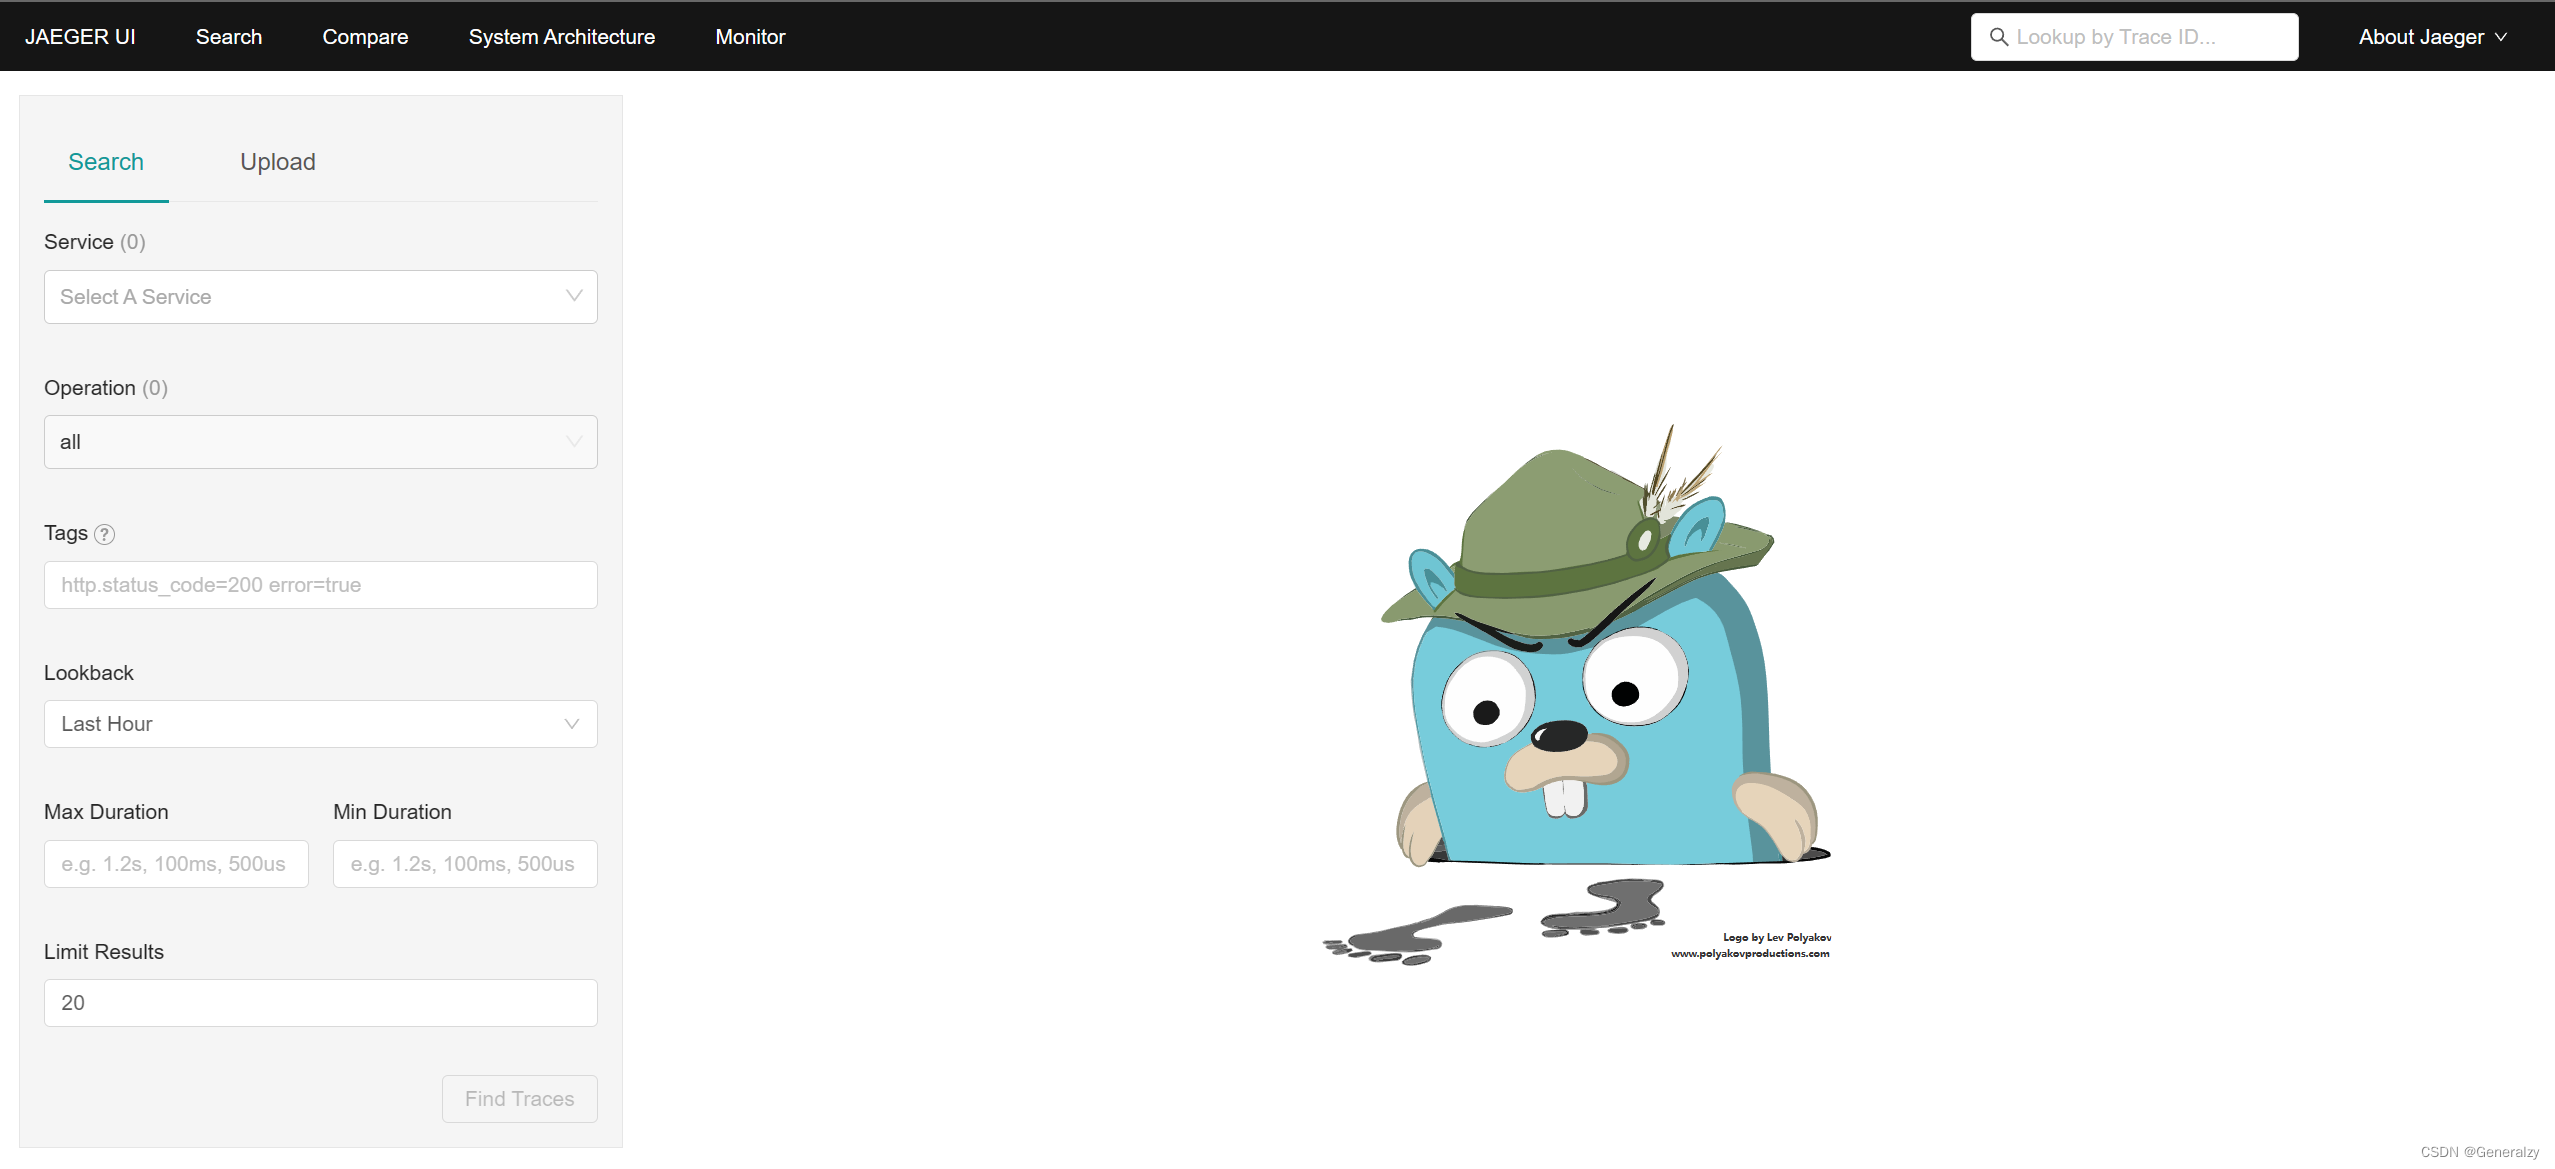This screenshot has height=1169, width=2555.
Task: Click the Tags help question mark icon
Action: pos(104,534)
